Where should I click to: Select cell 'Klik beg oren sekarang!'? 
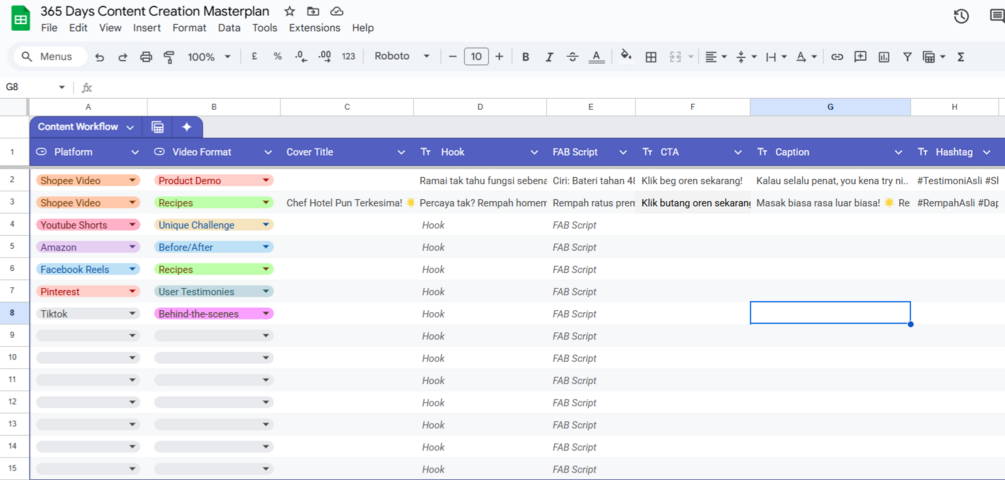[x=693, y=181]
